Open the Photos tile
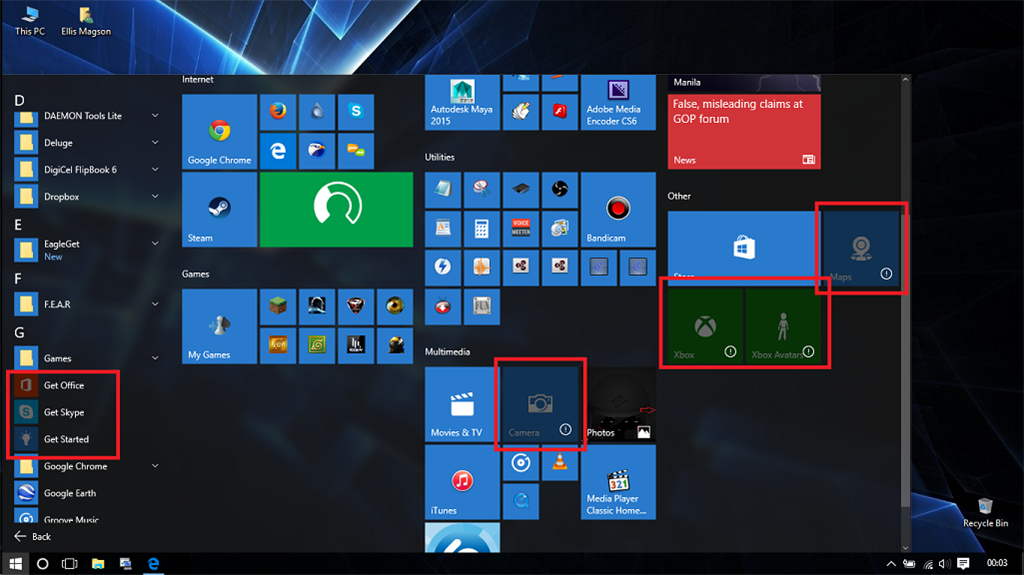This screenshot has height=575, width=1024. point(618,404)
